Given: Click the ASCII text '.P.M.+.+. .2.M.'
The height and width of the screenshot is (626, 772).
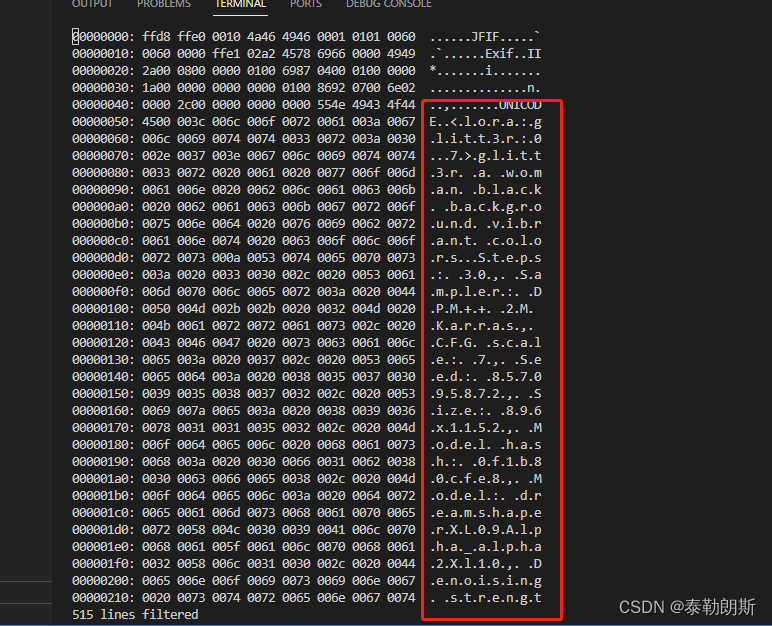Looking at the screenshot, I should click(x=482, y=308).
